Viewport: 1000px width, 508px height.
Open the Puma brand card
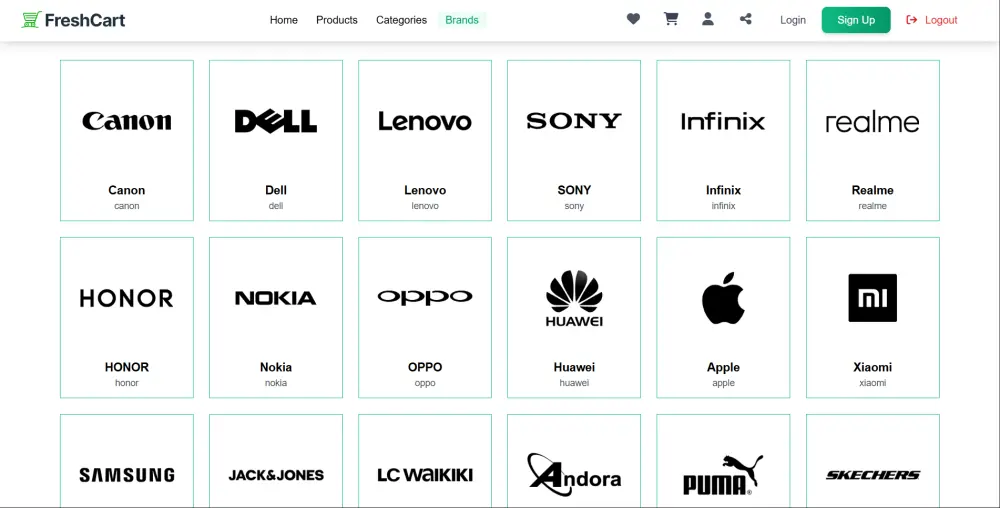pyautogui.click(x=723, y=461)
